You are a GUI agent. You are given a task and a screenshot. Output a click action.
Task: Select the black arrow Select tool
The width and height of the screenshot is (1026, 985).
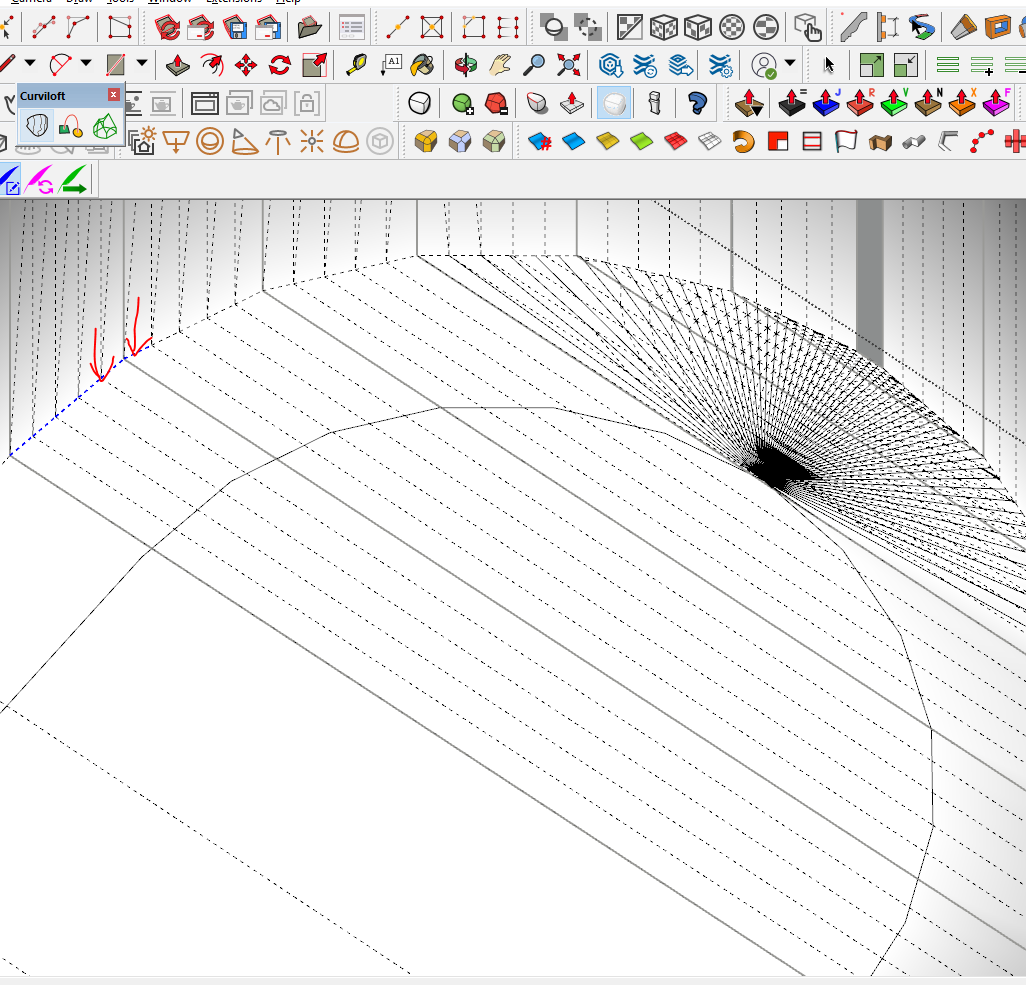829,65
